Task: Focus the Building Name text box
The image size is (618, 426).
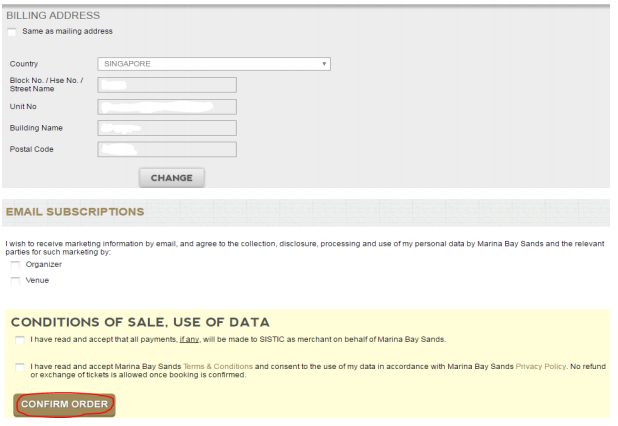Action: [x=167, y=128]
